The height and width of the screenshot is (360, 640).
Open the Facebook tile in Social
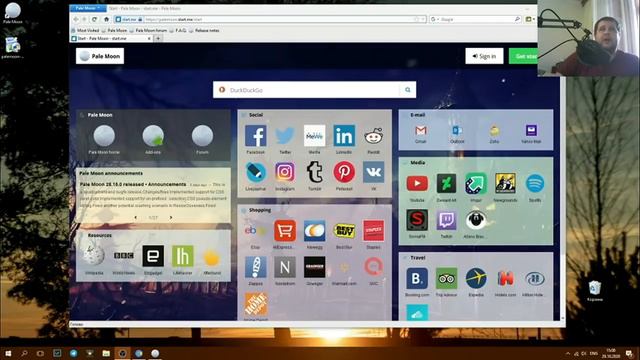(256, 136)
